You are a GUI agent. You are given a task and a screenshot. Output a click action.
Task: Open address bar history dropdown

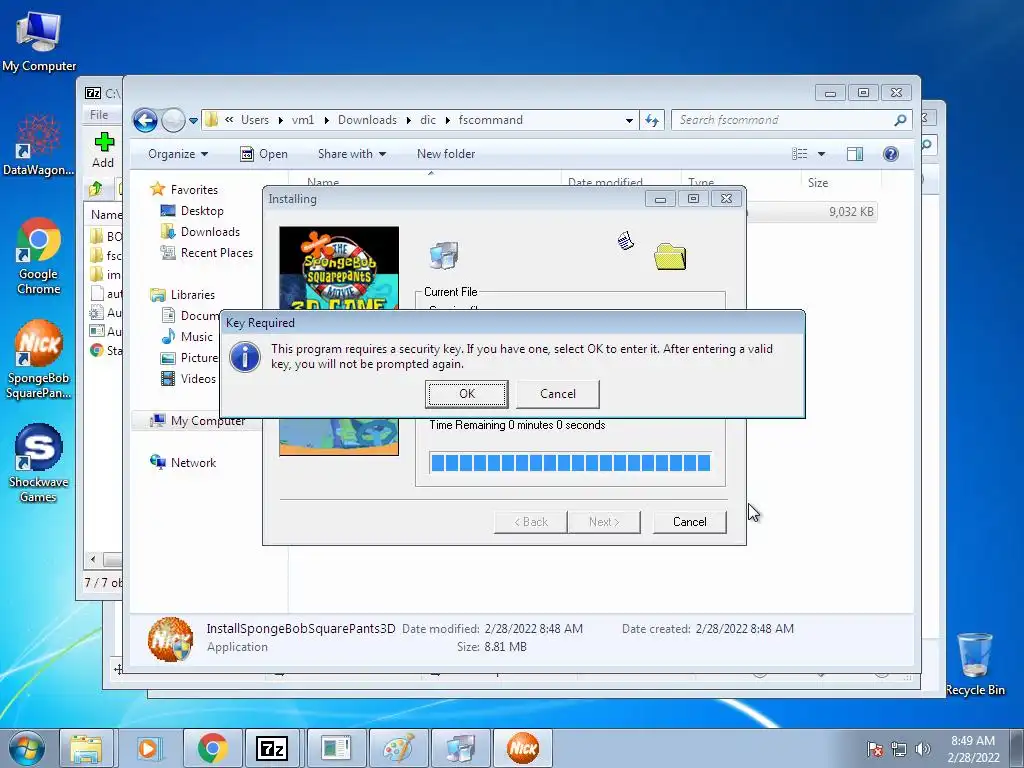click(x=629, y=120)
